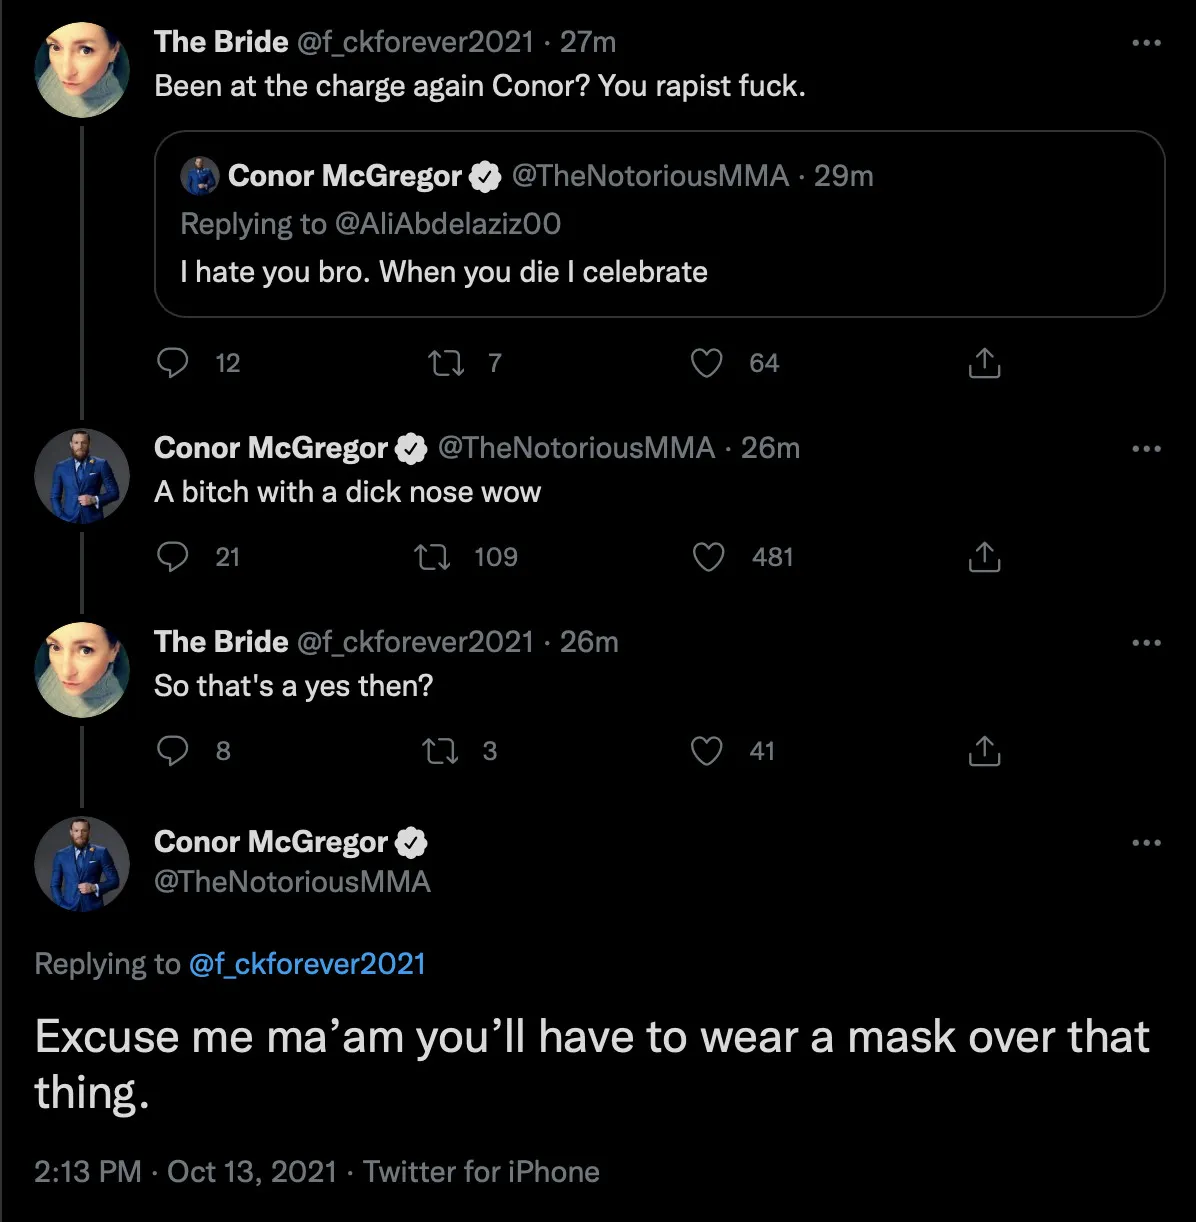The image size is (1196, 1222).
Task: Open the more options menu on the first tweet
Action: [1147, 43]
